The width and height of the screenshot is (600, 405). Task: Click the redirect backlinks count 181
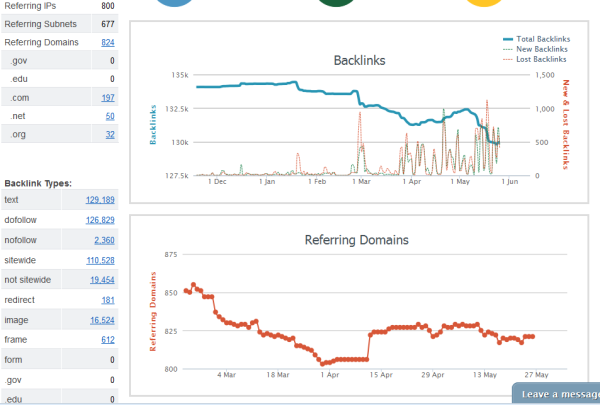(x=107, y=300)
